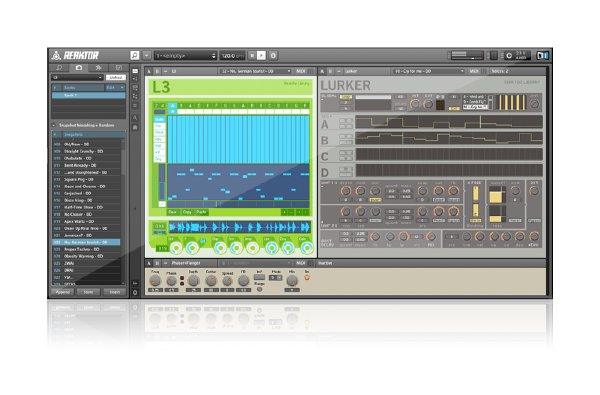600x395 pixels.
Task: Toggle the A view button on the L3 header
Action: pos(149,71)
